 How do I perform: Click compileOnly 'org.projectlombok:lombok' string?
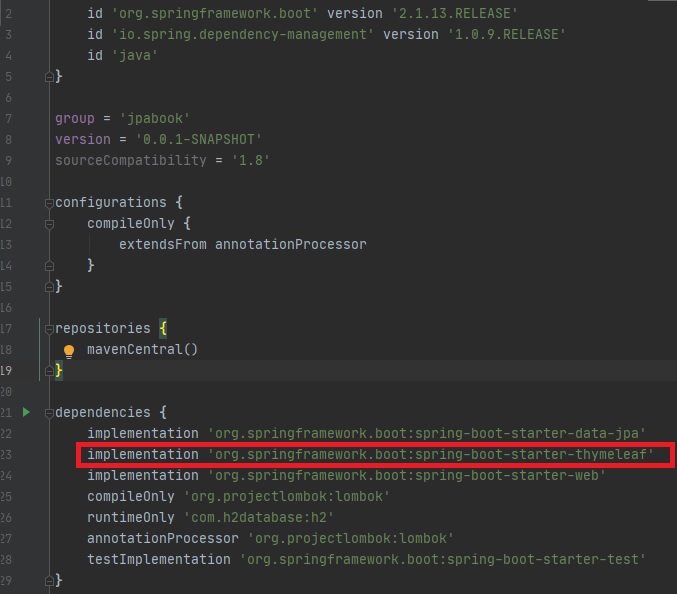click(286, 496)
